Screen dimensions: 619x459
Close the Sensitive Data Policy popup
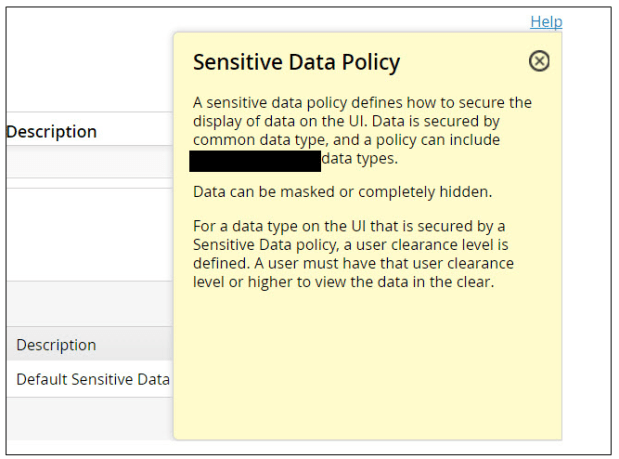[539, 62]
